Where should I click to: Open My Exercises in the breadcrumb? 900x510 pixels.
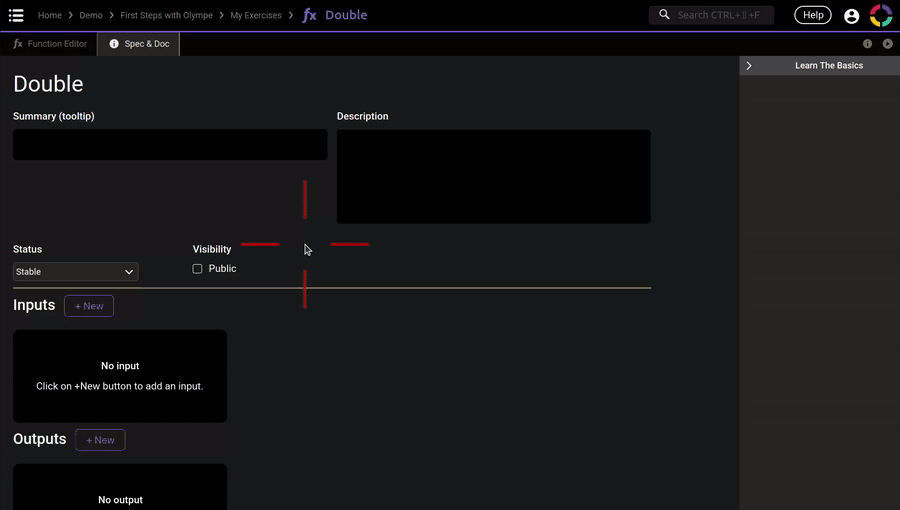click(256, 15)
